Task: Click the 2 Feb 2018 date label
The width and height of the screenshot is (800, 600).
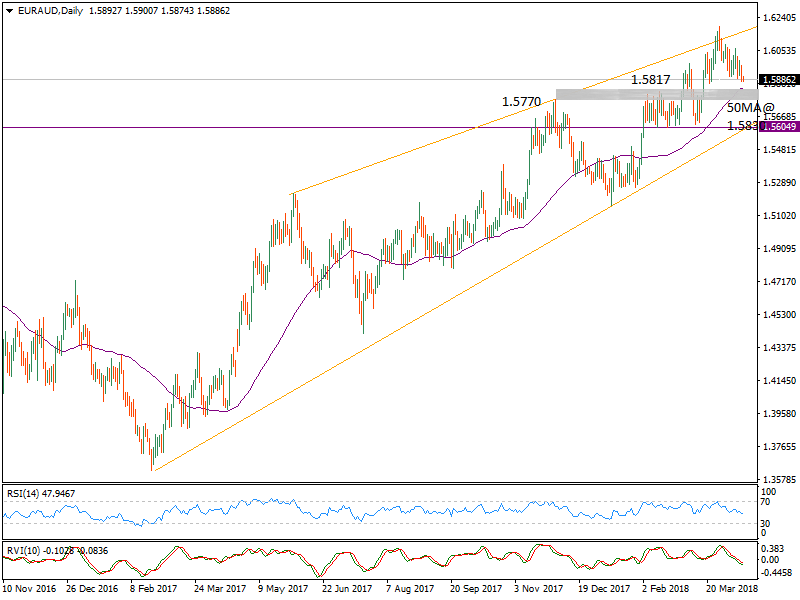Action: point(666,588)
